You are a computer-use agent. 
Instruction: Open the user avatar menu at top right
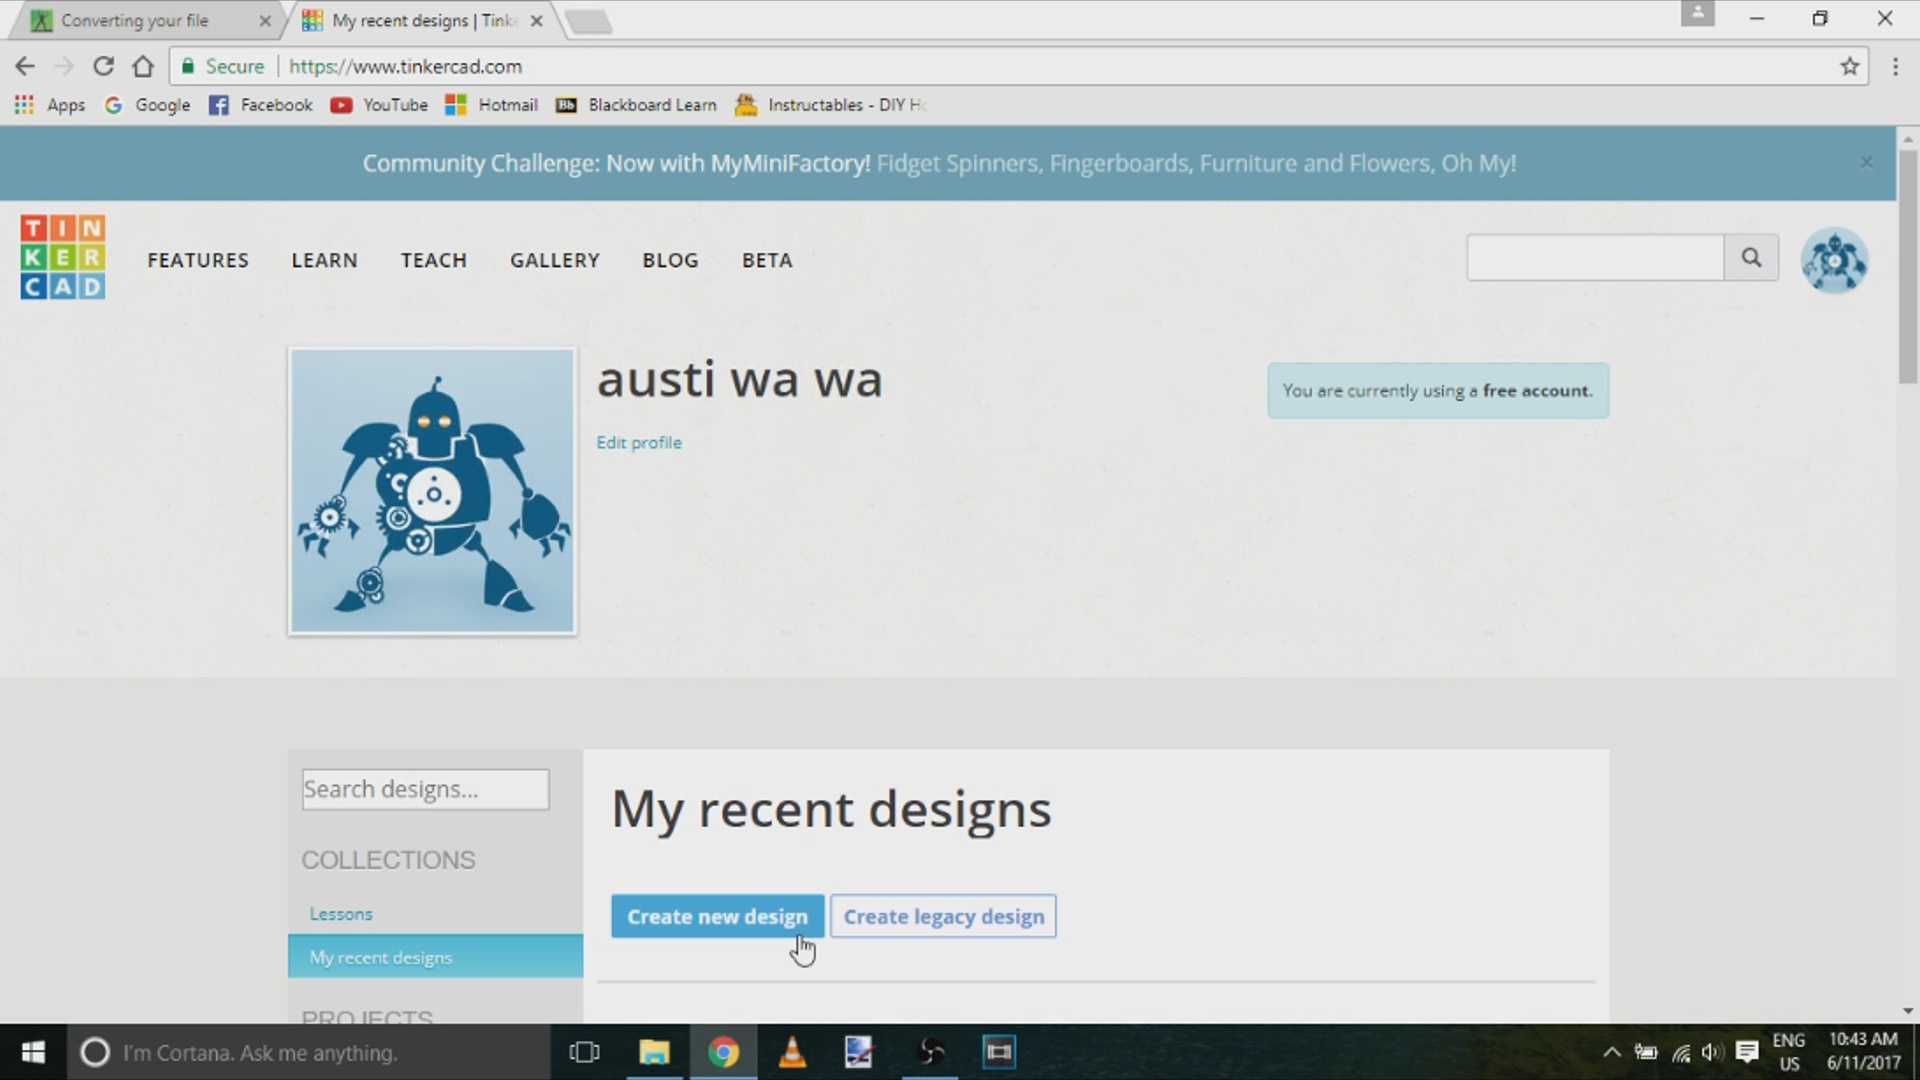tap(1833, 260)
